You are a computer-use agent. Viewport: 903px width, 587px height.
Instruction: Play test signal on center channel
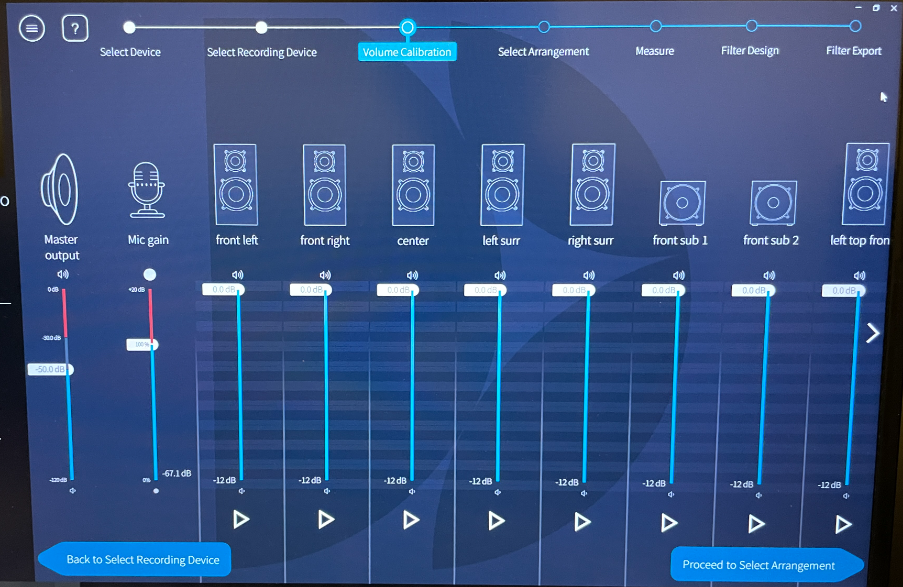tap(411, 520)
